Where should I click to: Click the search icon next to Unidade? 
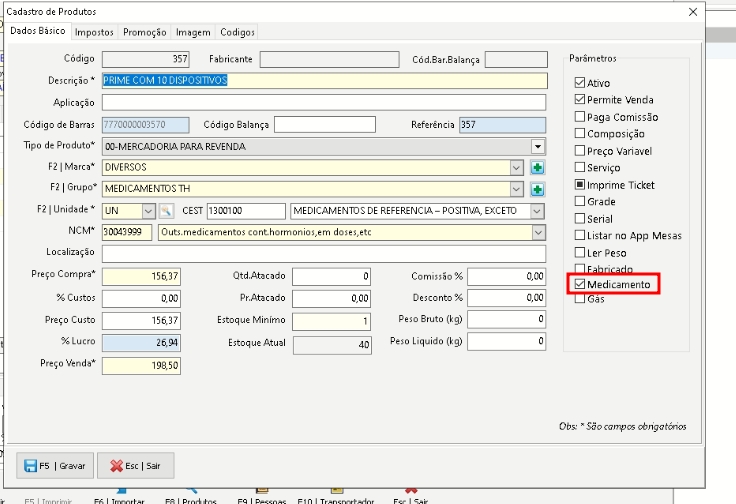166,211
